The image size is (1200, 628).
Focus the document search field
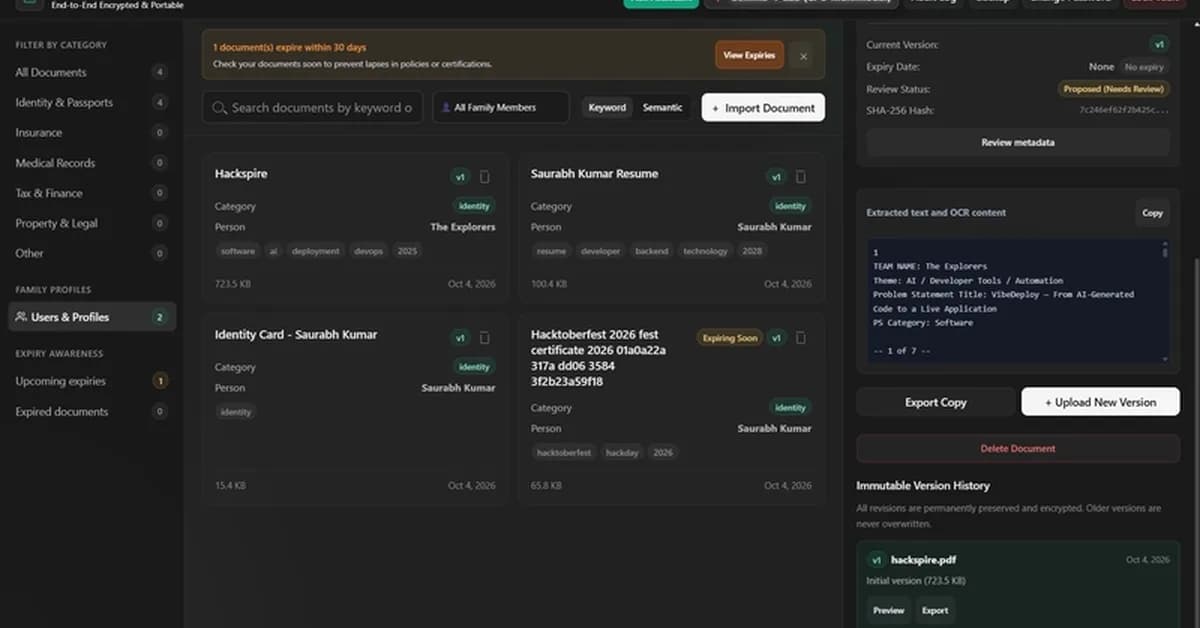(312, 108)
